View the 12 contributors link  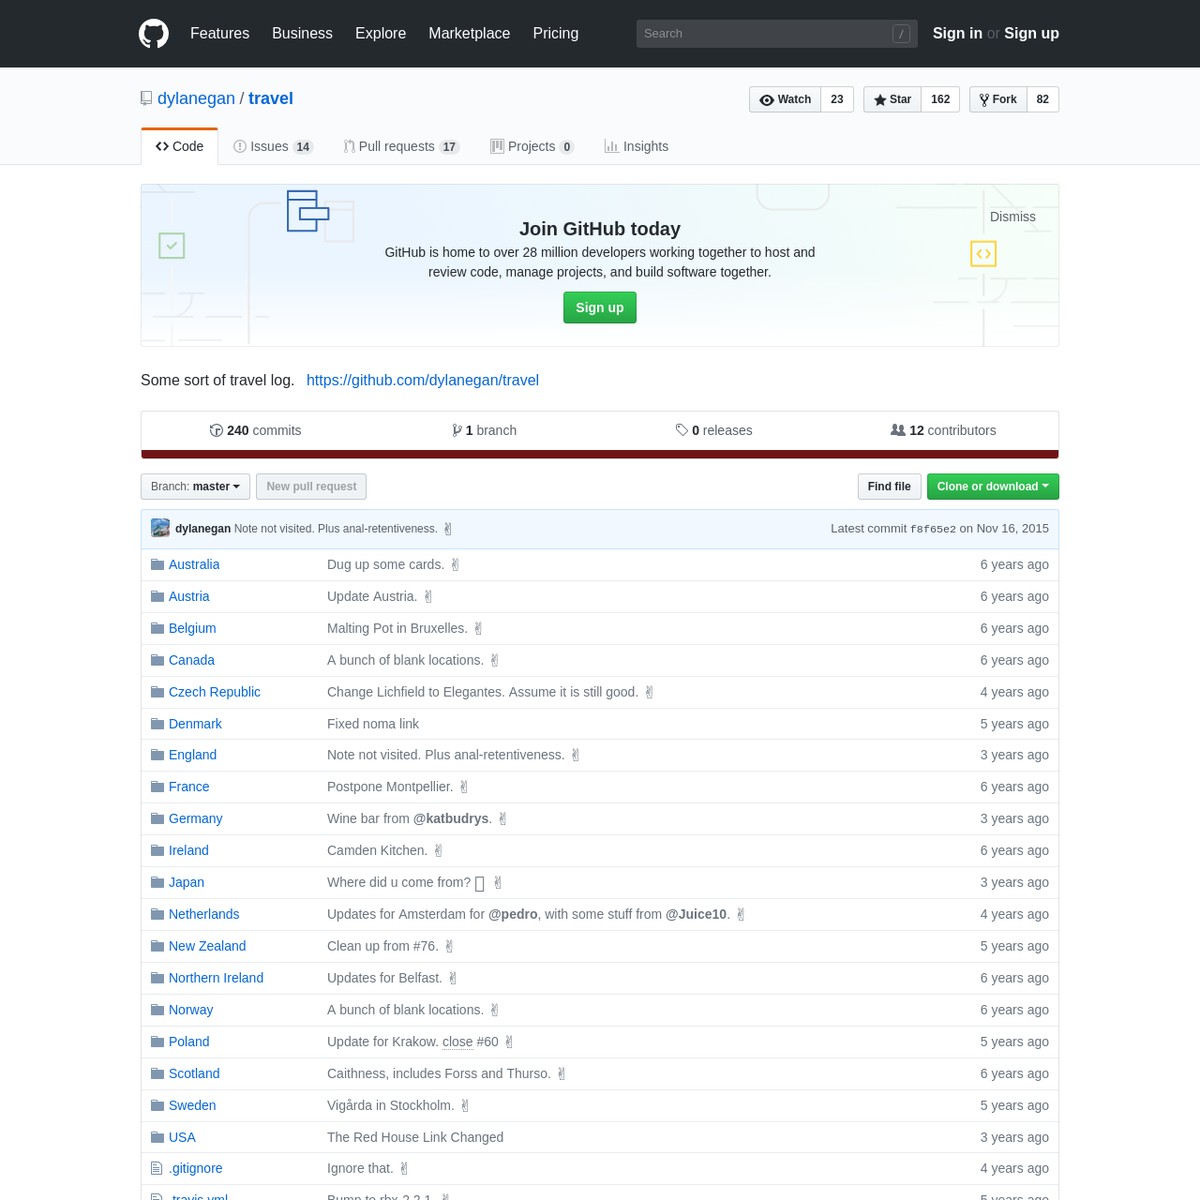pyautogui.click(x=943, y=430)
